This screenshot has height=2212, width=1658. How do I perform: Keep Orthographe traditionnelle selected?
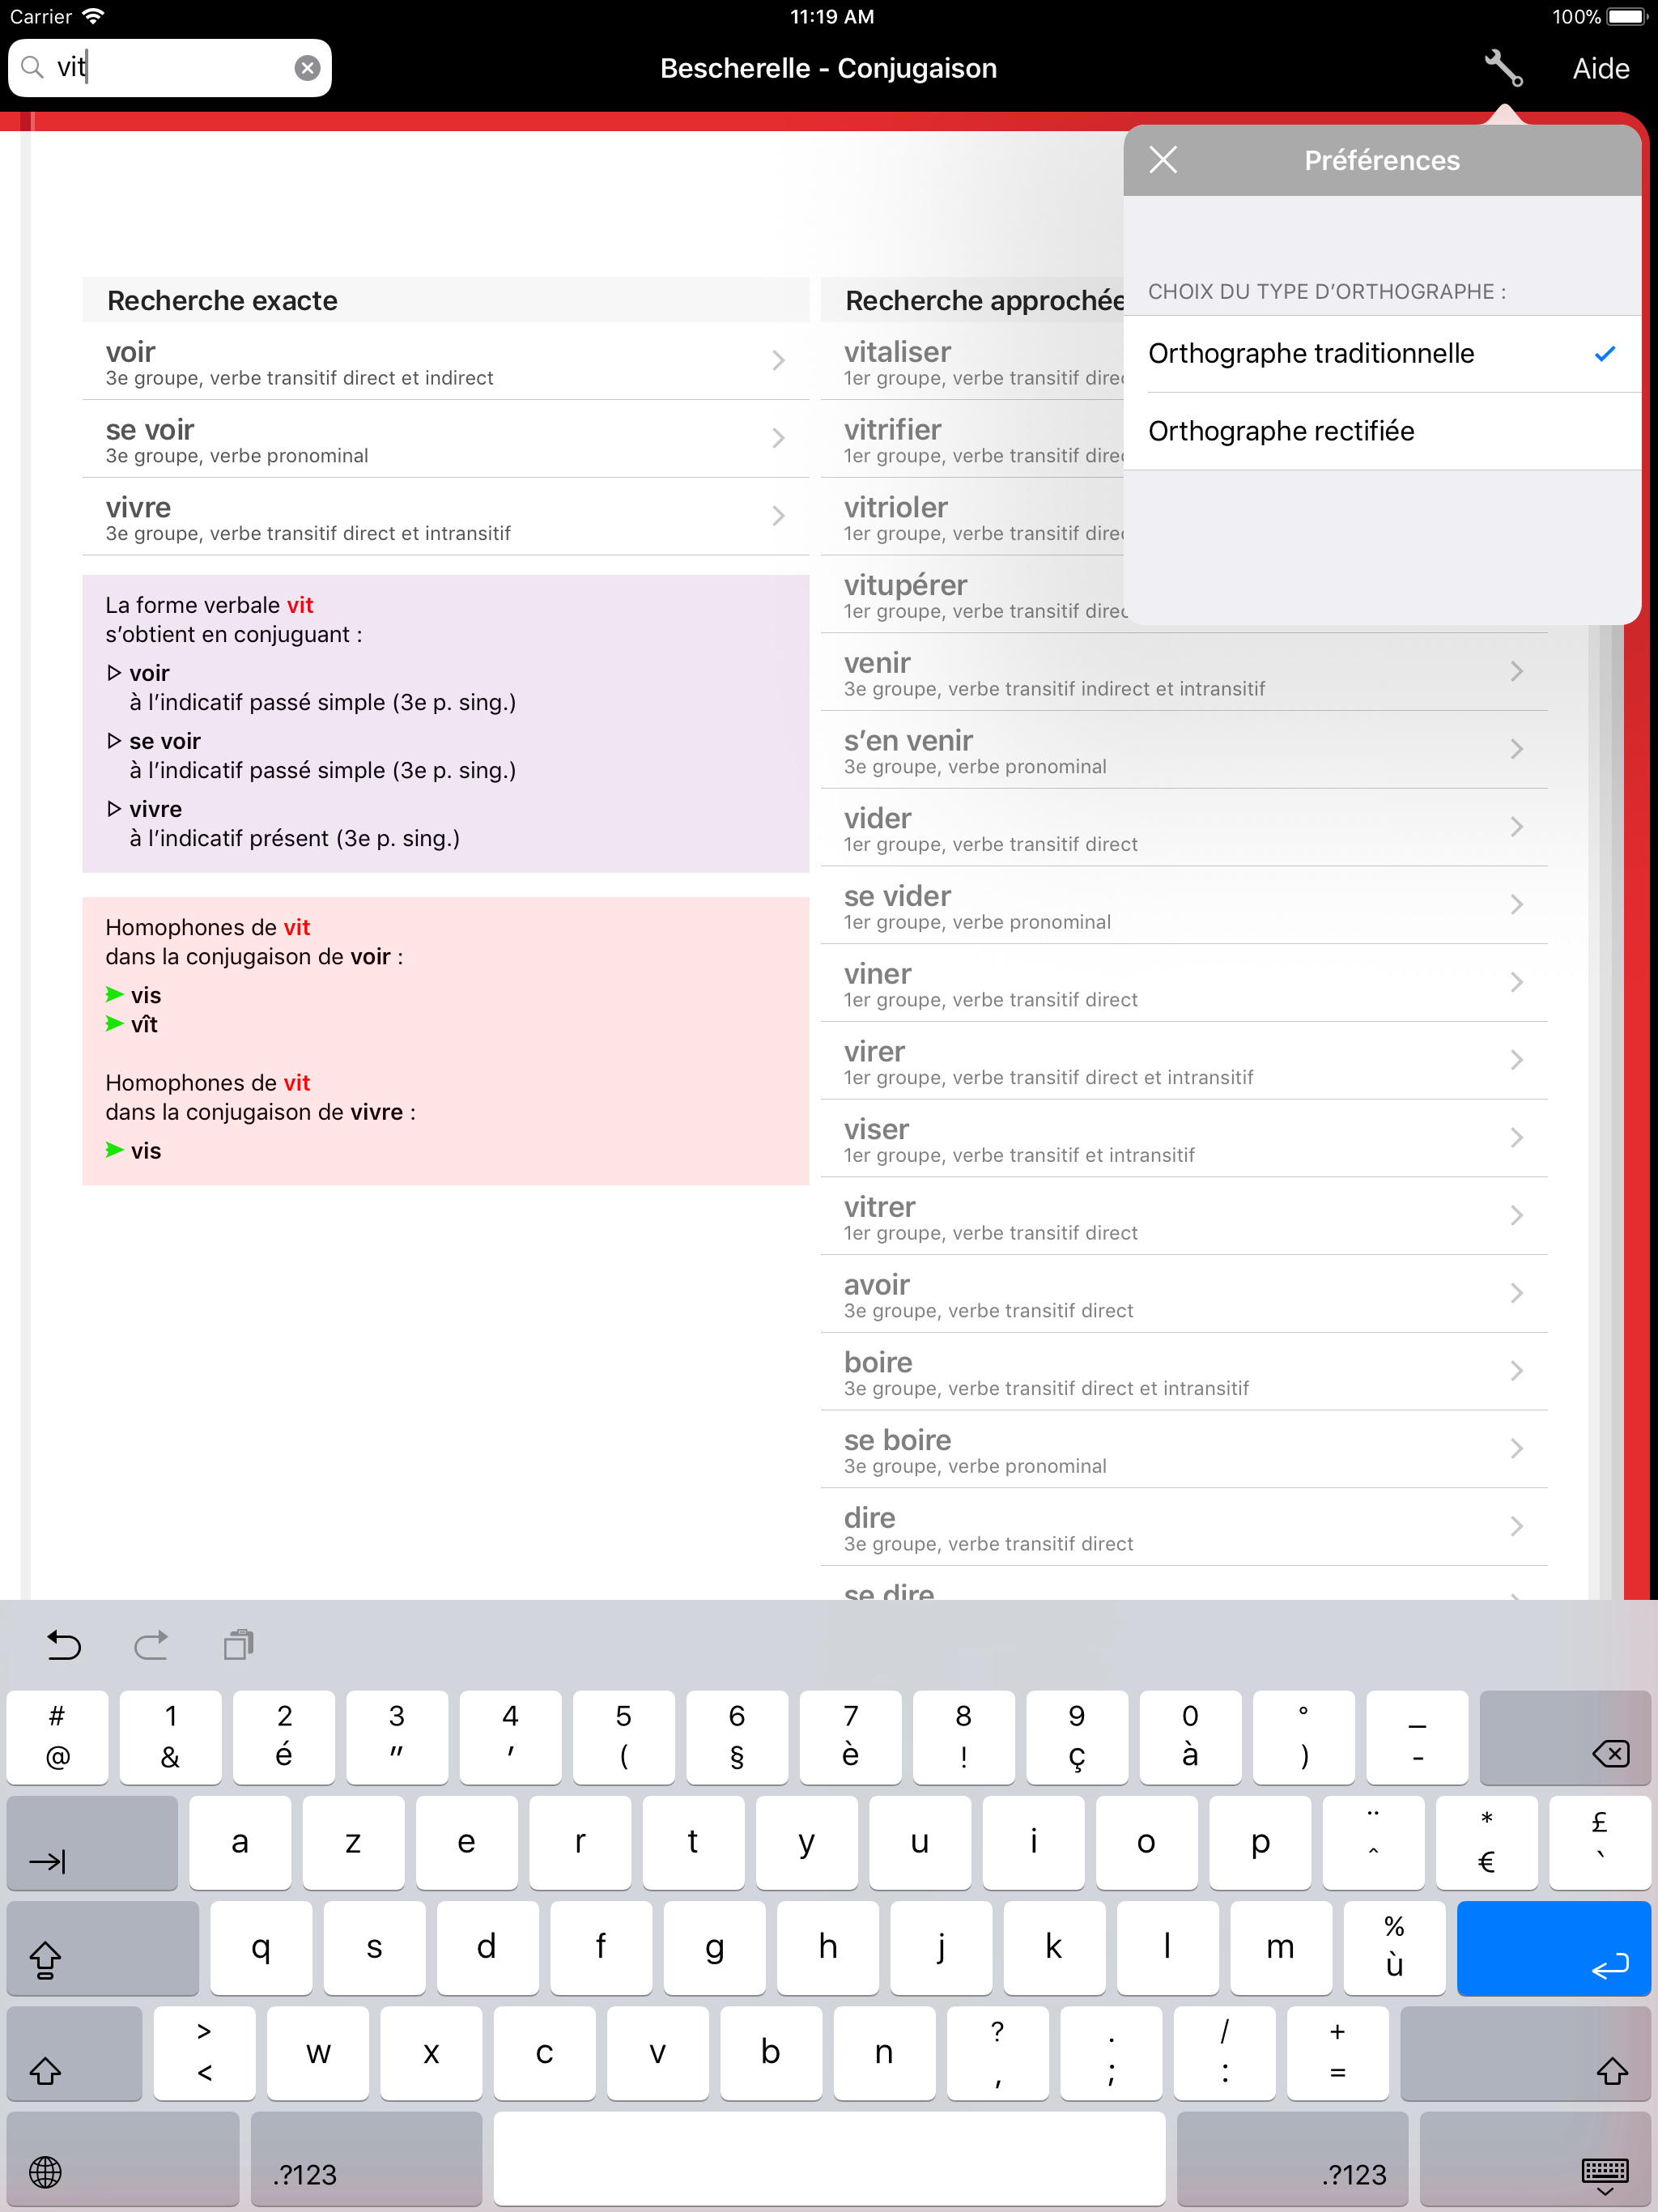(x=1312, y=353)
